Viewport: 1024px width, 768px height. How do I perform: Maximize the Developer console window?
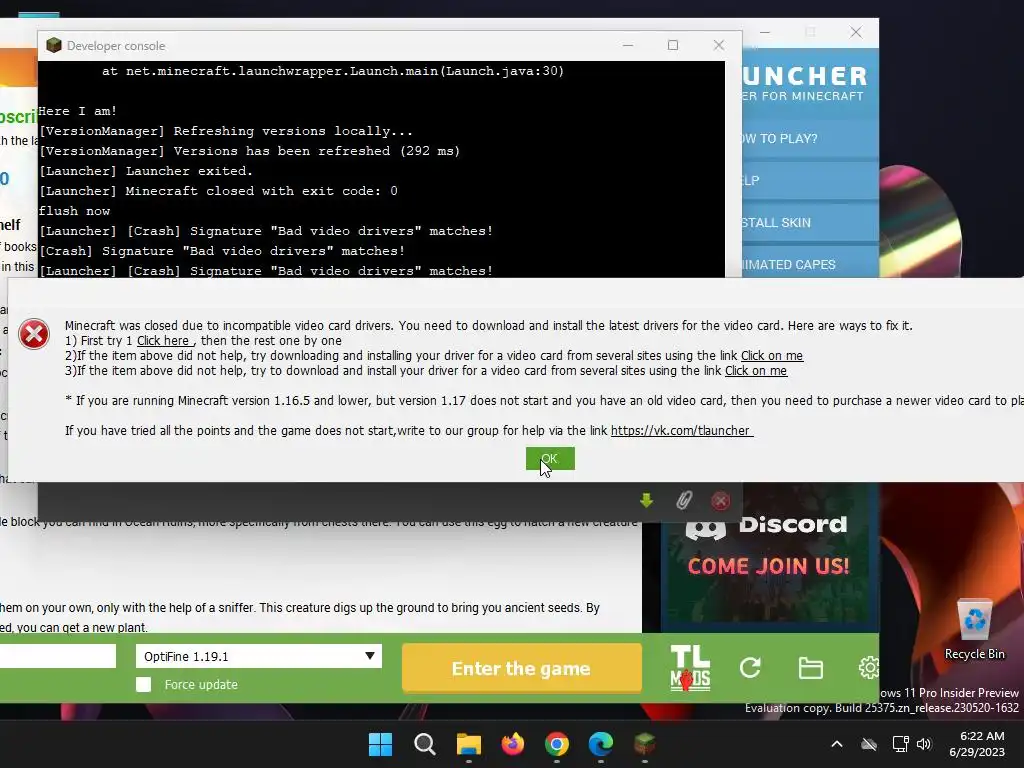[x=673, y=45]
